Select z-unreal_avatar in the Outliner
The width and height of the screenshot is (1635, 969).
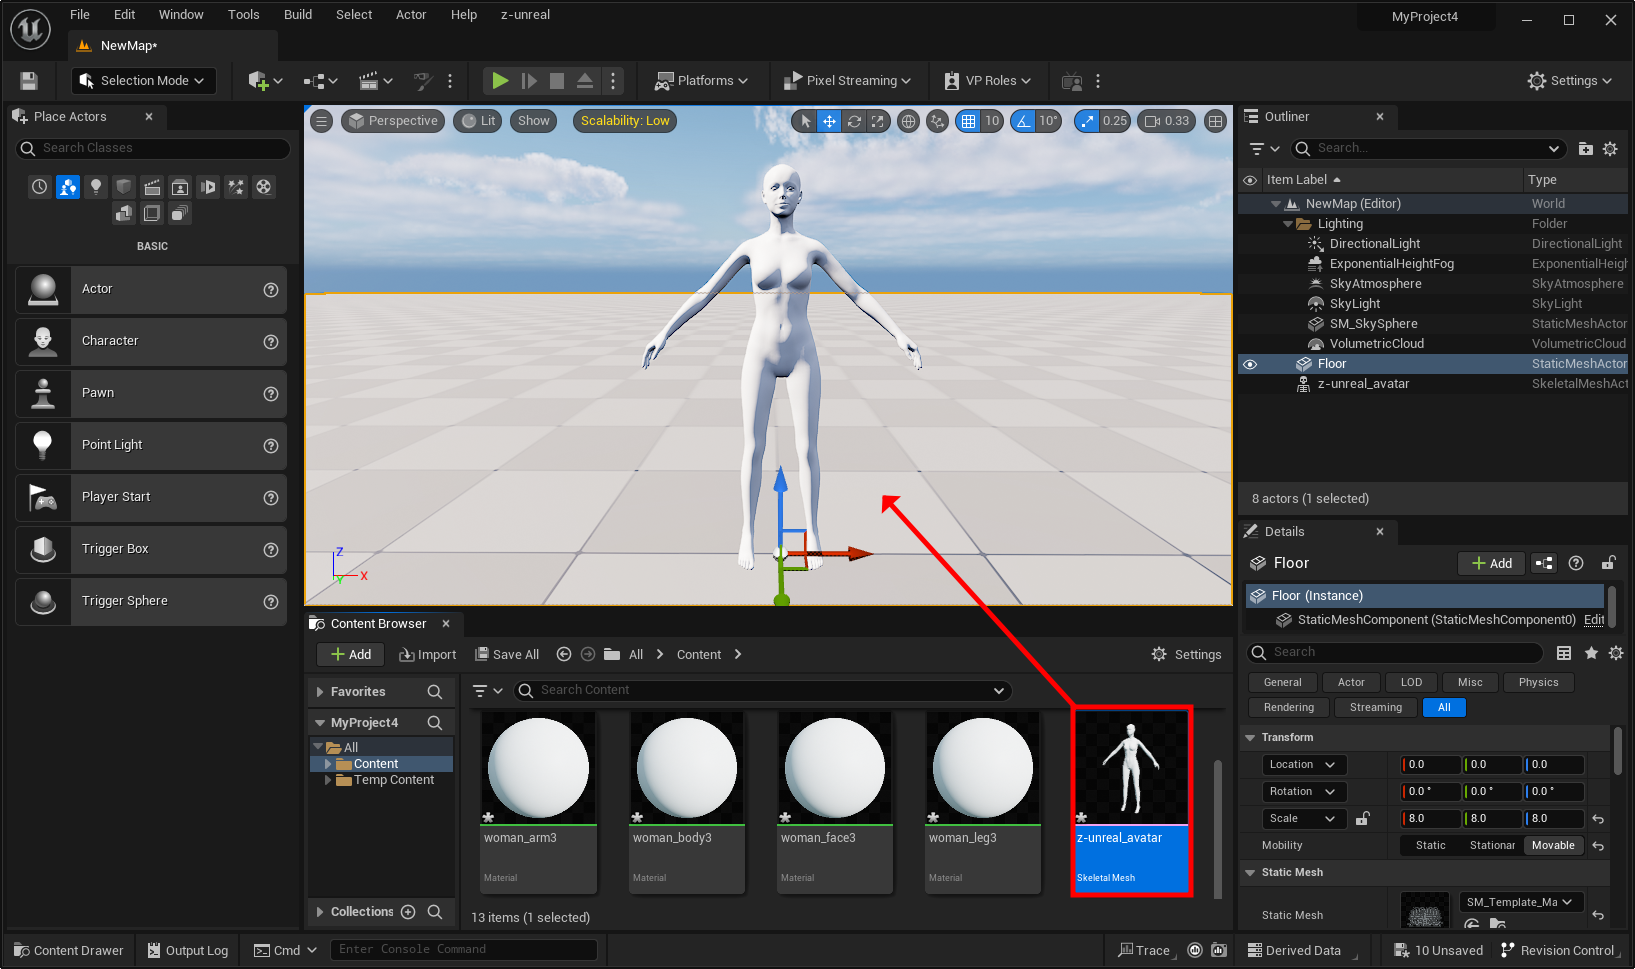pyautogui.click(x=1362, y=384)
